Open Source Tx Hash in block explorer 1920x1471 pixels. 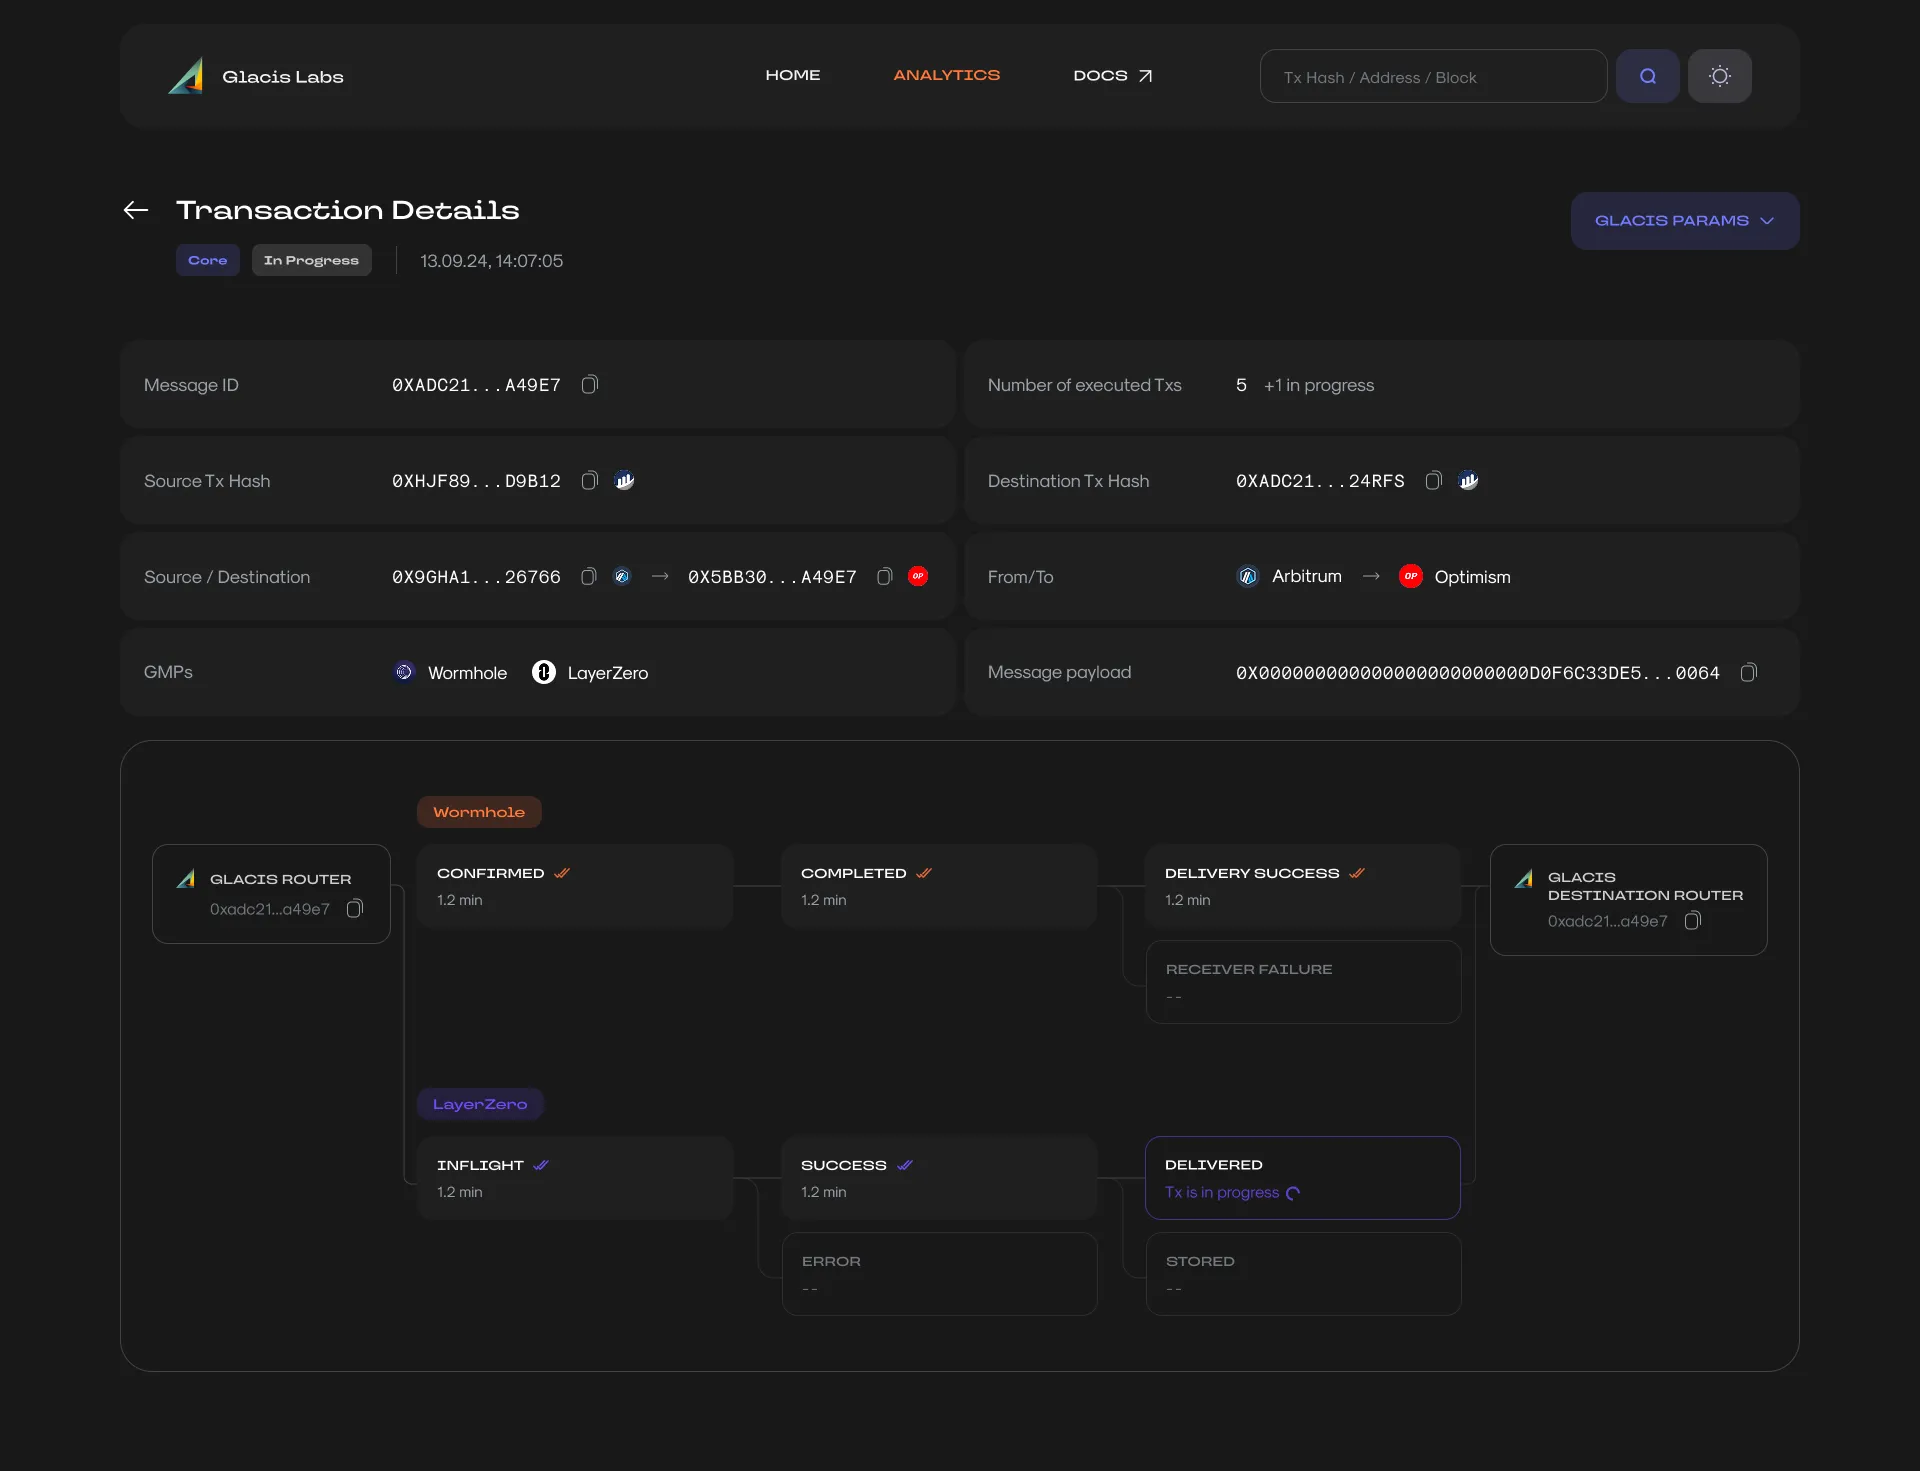[624, 480]
